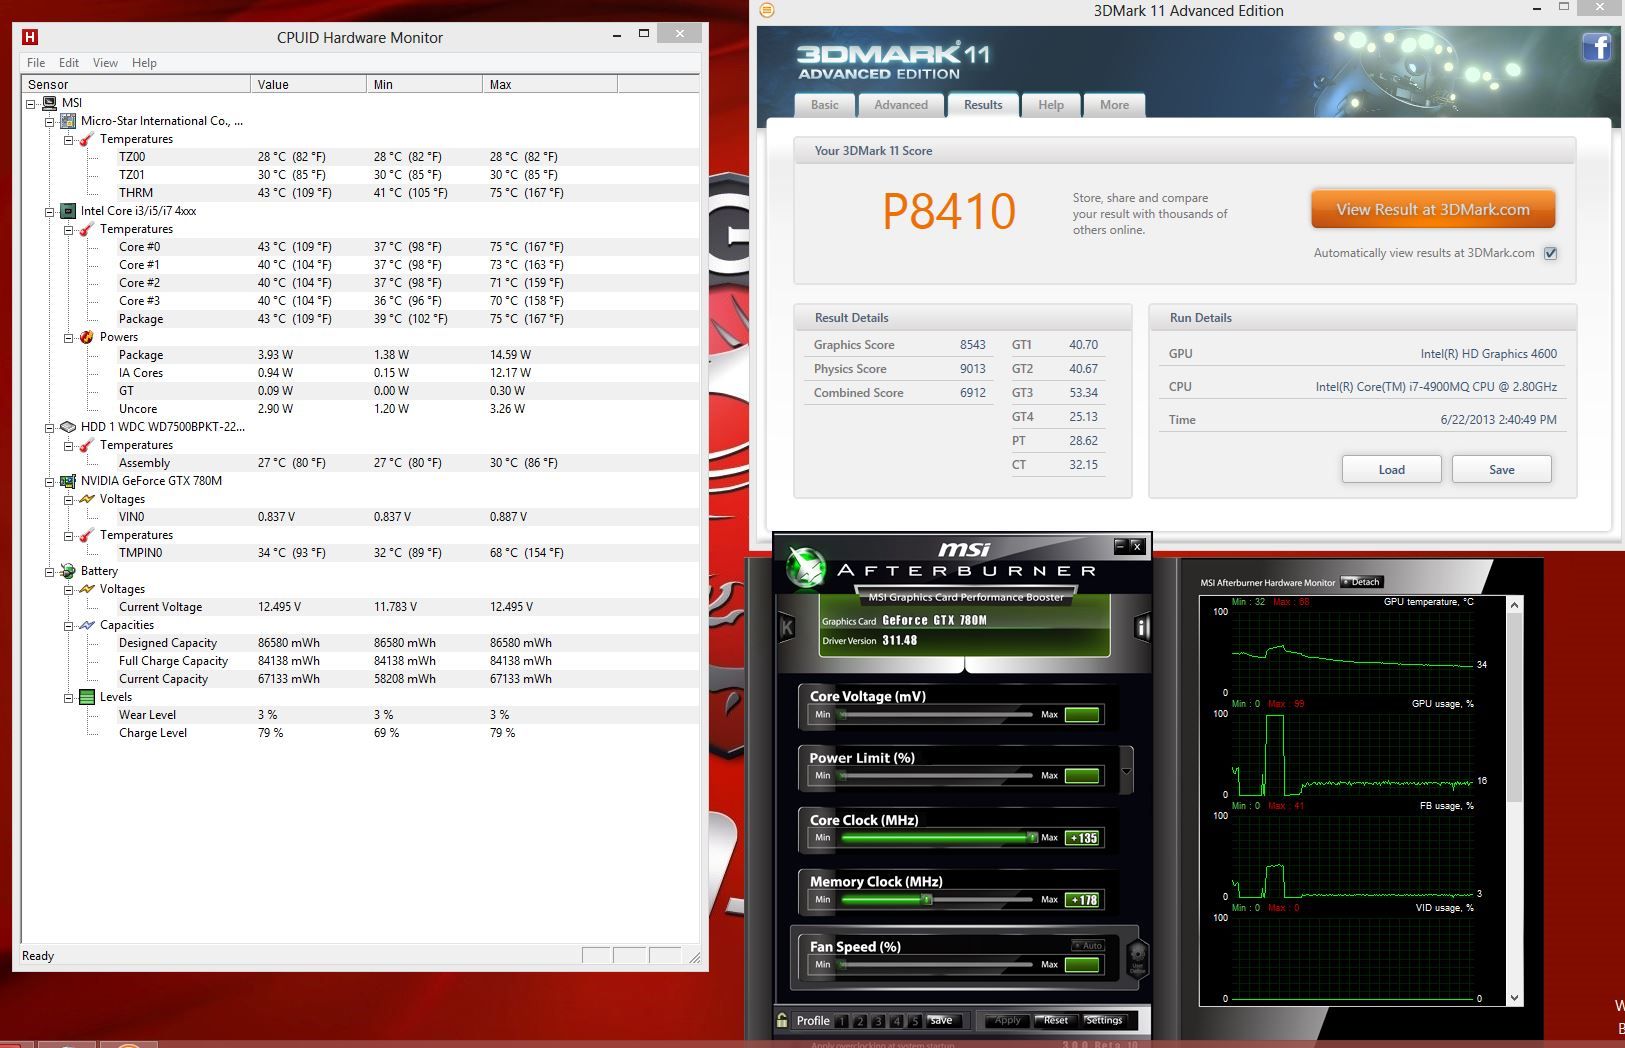The image size is (1625, 1048).
Task: Click the Facebook icon in 3DMark 11
Action: [1596, 47]
